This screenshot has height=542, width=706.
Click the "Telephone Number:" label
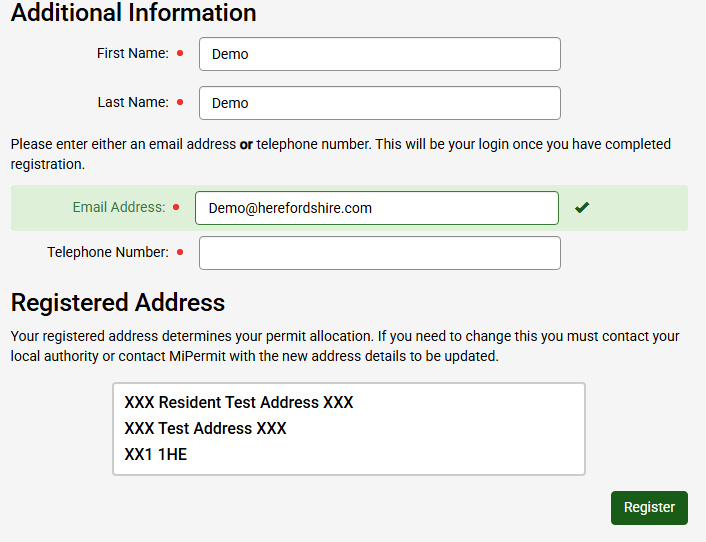click(x=108, y=253)
